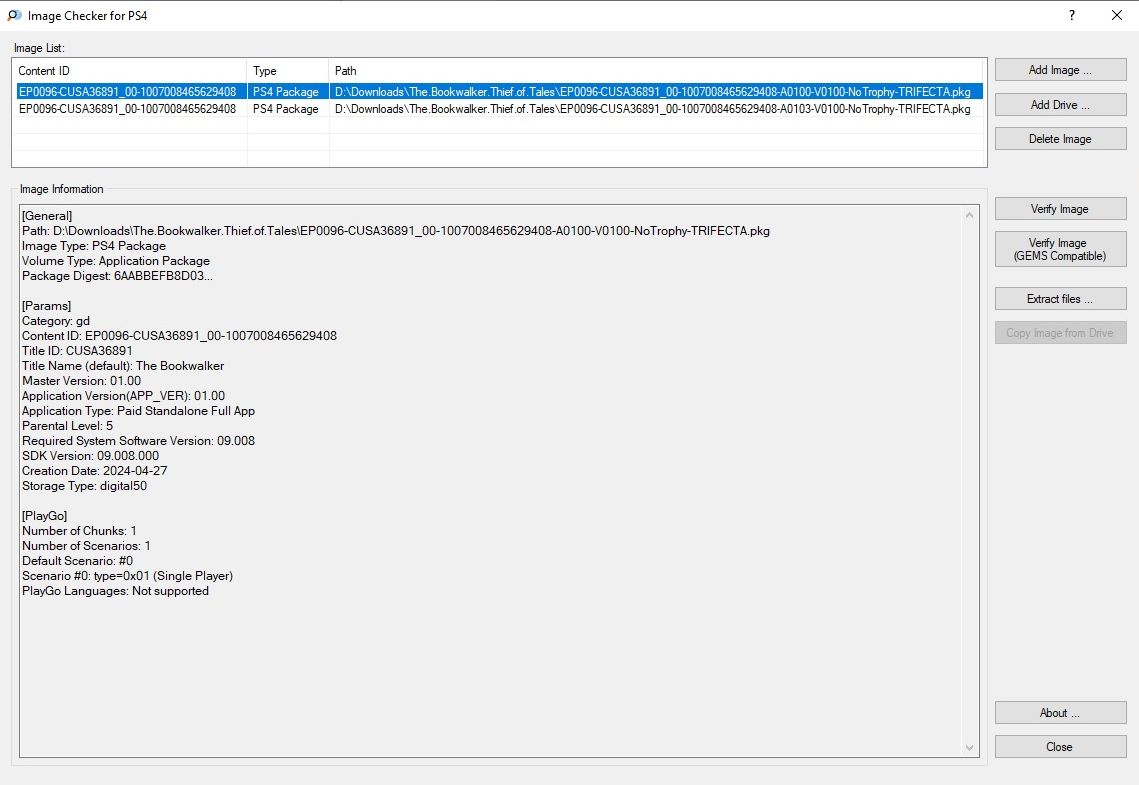Click the SDK Version: 09.008.000 line
1139x785 pixels.
(x=90, y=456)
